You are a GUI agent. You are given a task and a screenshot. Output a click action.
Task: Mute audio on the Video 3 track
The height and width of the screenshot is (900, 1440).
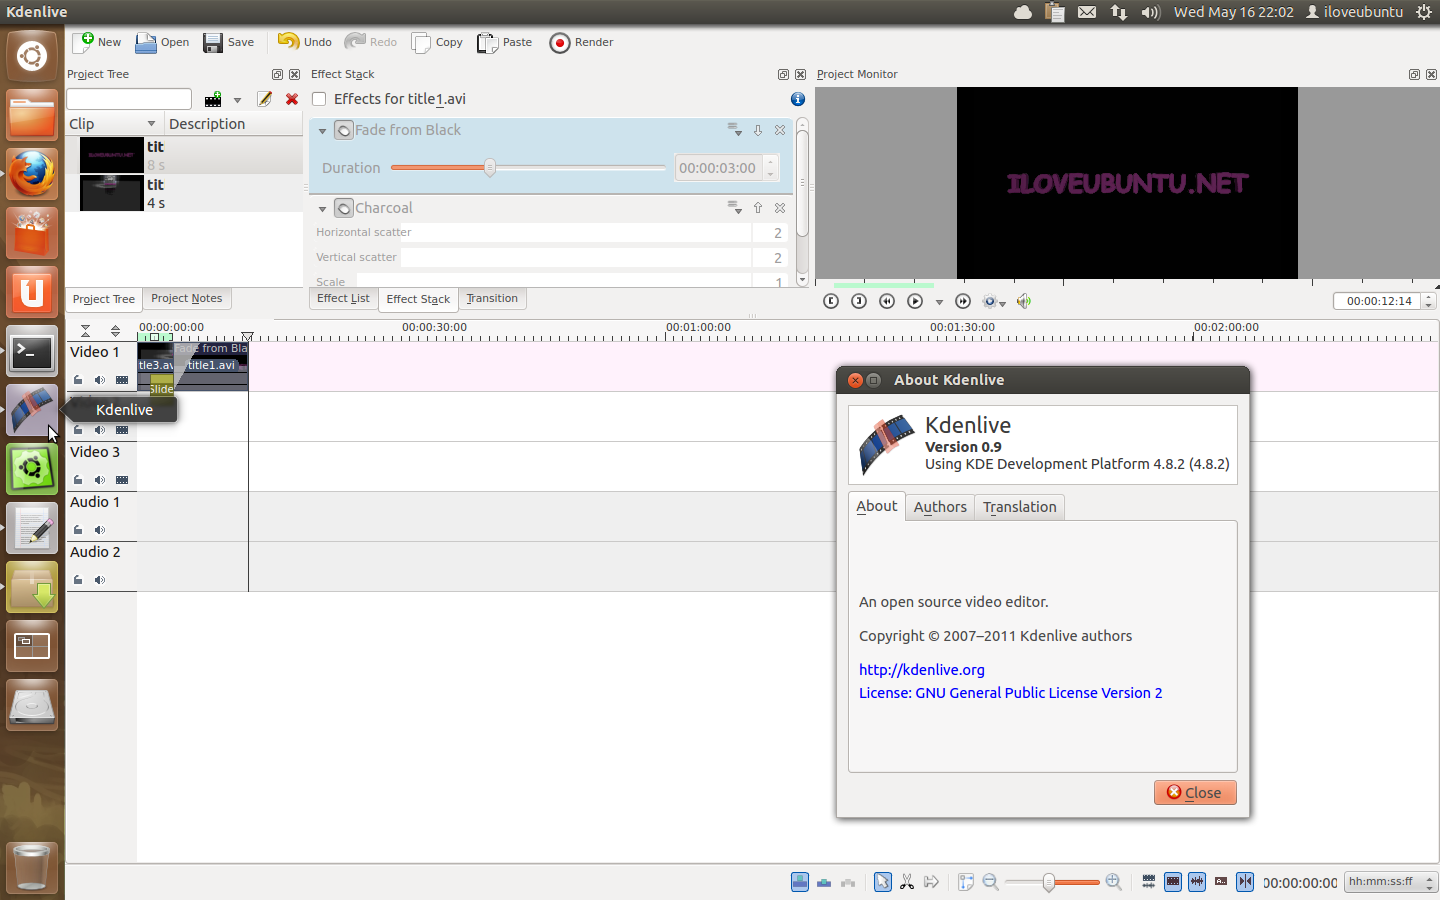tap(99, 480)
